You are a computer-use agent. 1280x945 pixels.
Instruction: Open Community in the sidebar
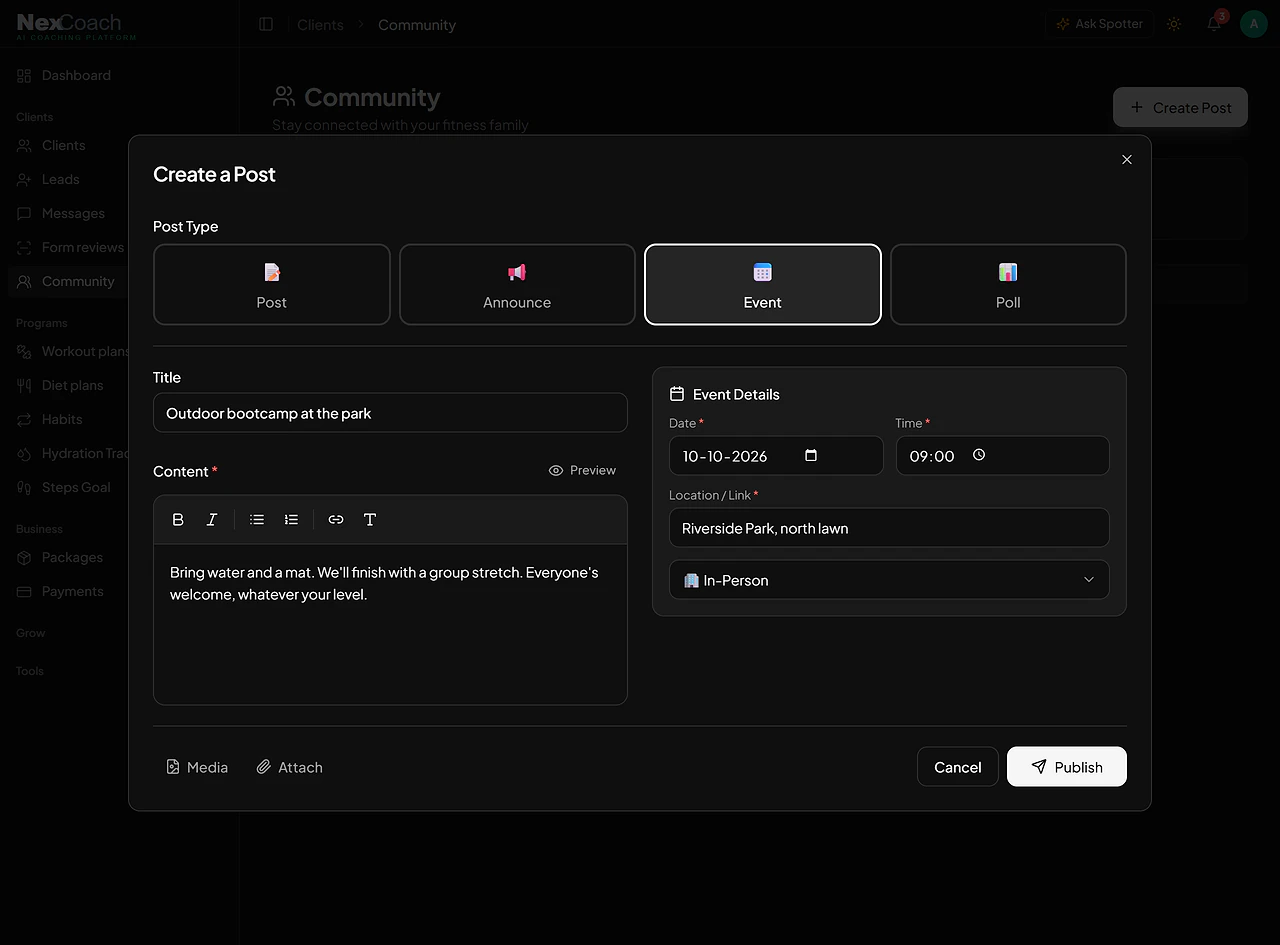coord(66,281)
